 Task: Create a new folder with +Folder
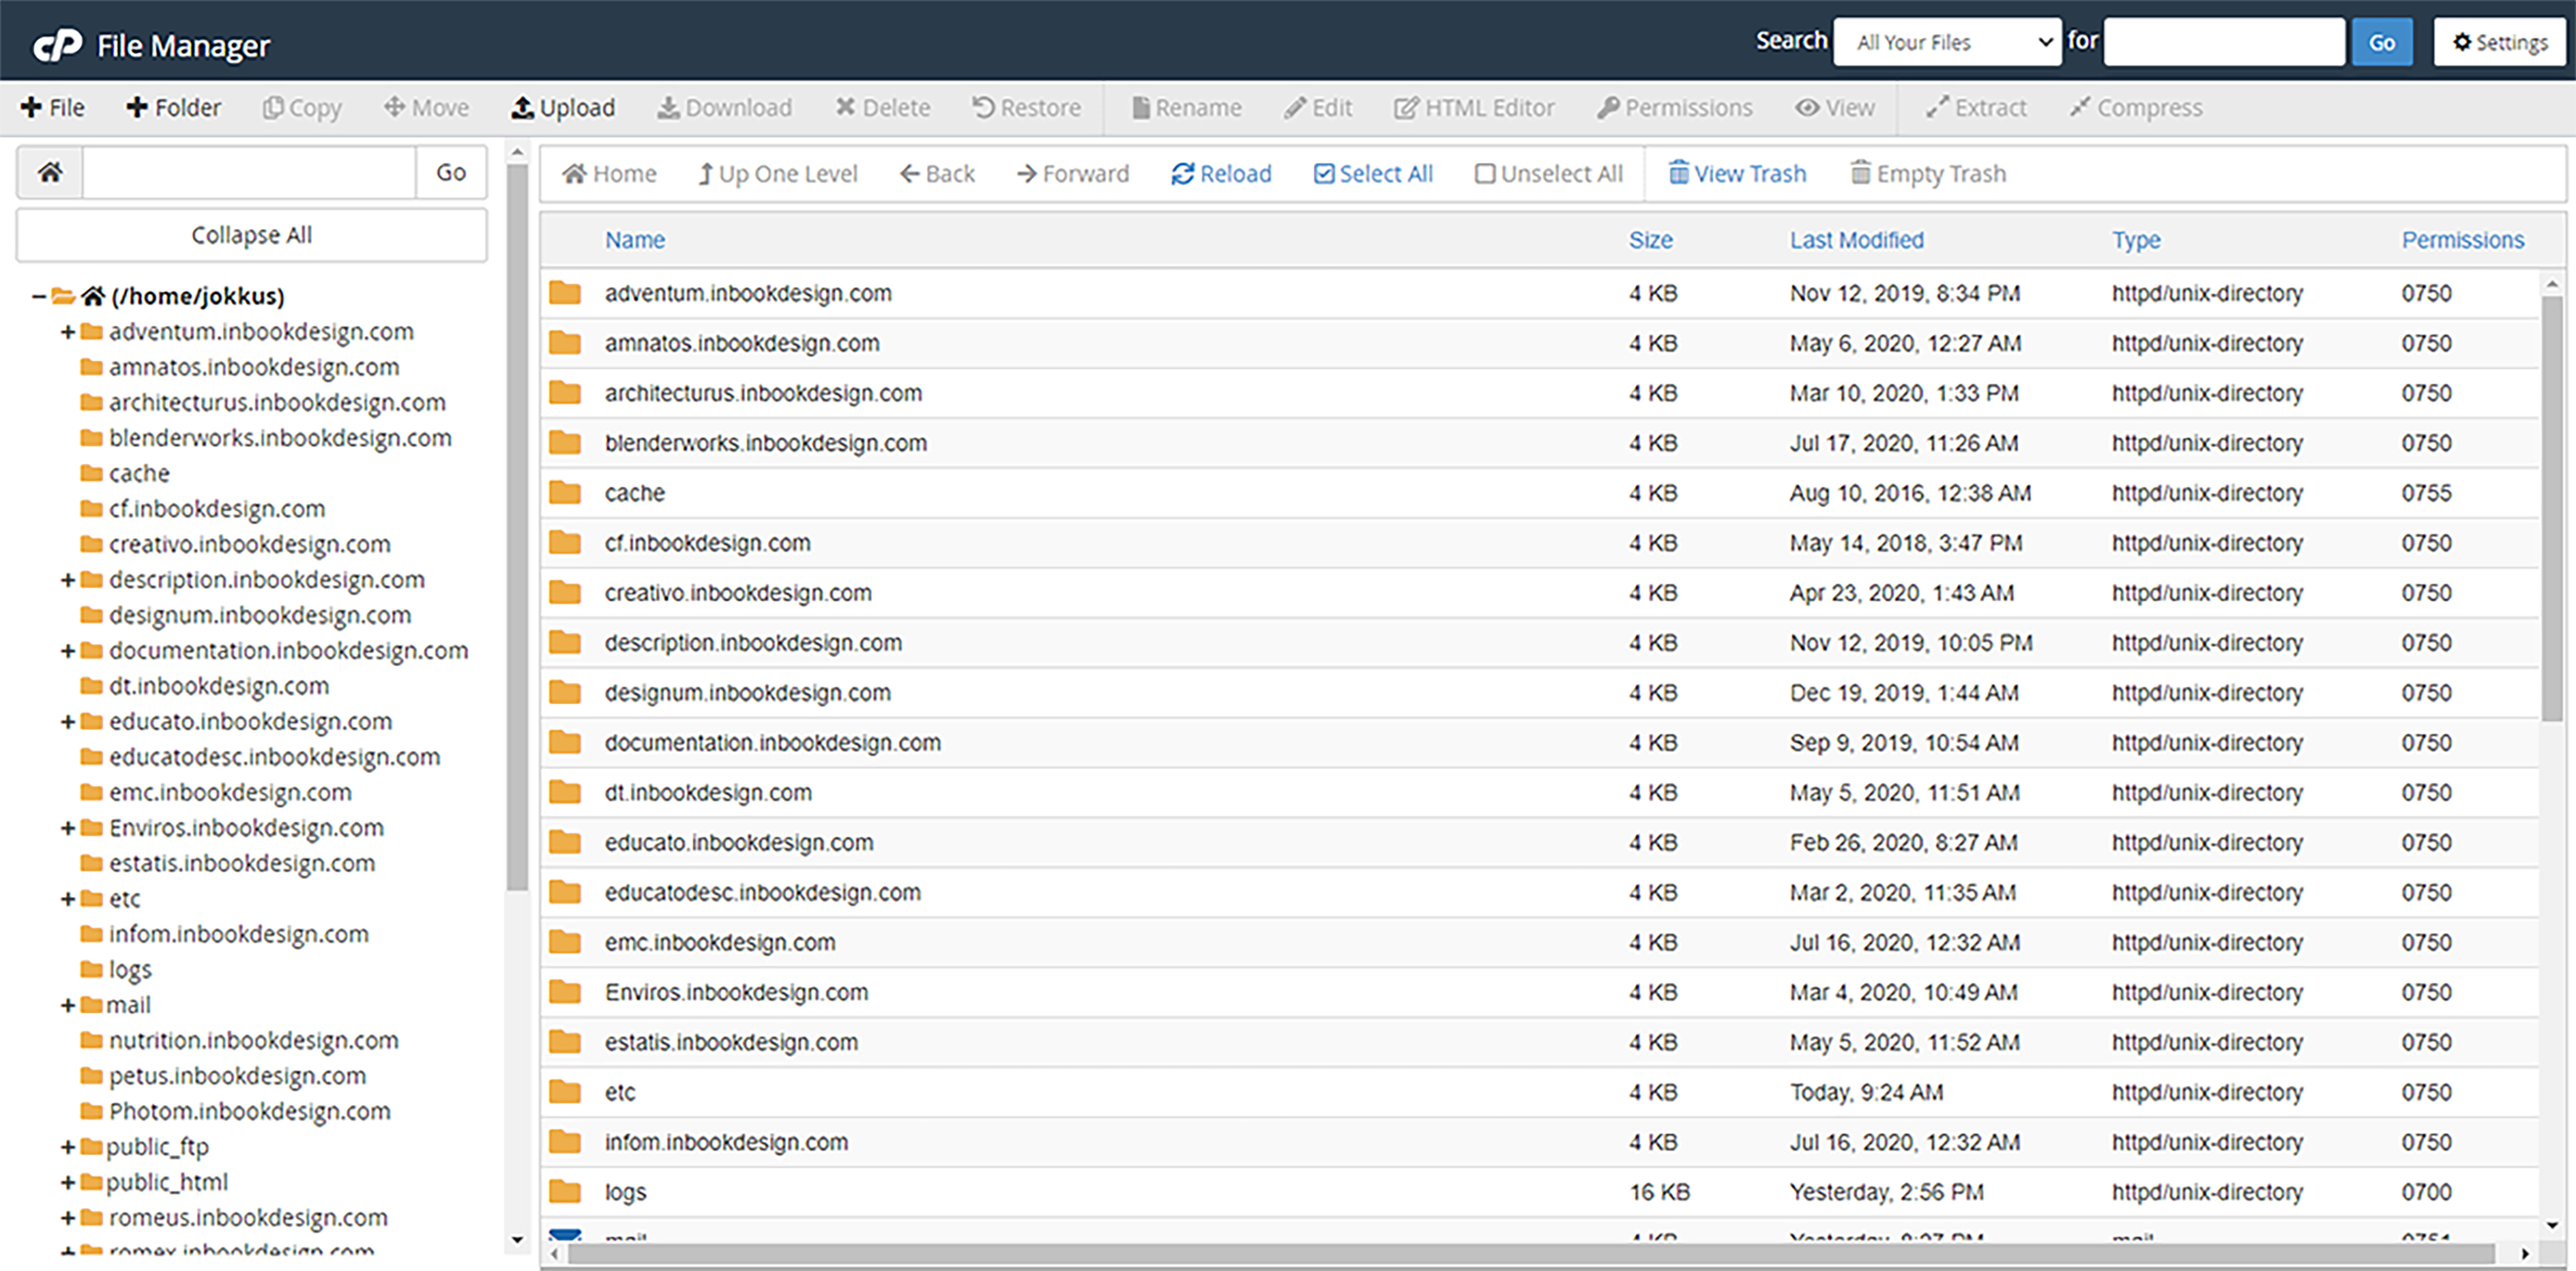click(x=173, y=108)
